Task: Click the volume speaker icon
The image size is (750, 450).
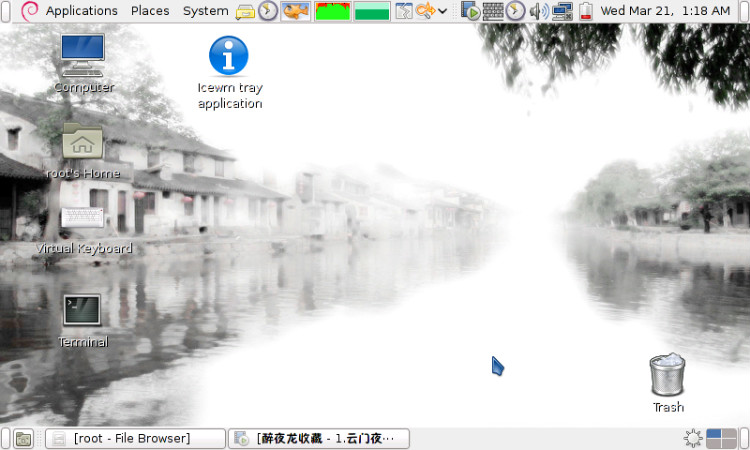Action: tap(539, 11)
